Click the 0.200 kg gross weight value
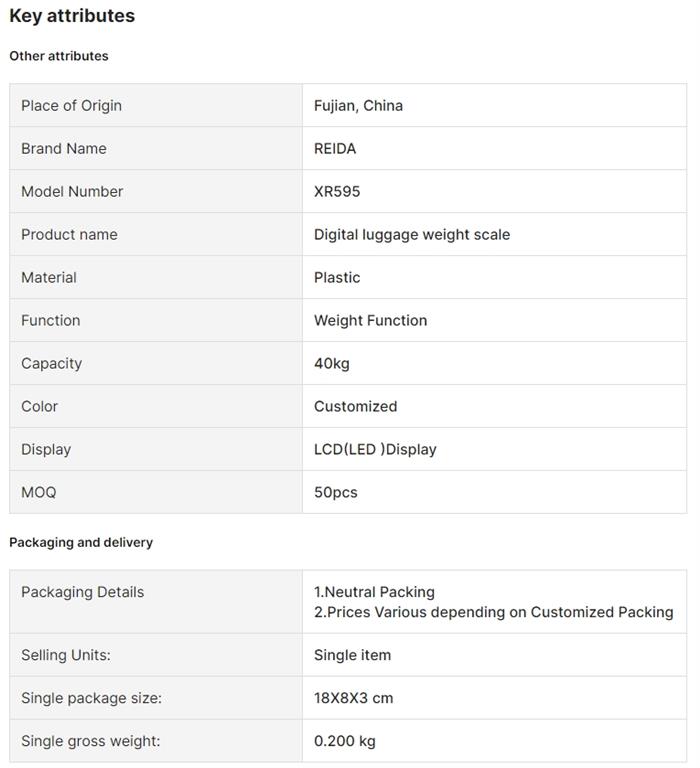 pos(345,741)
